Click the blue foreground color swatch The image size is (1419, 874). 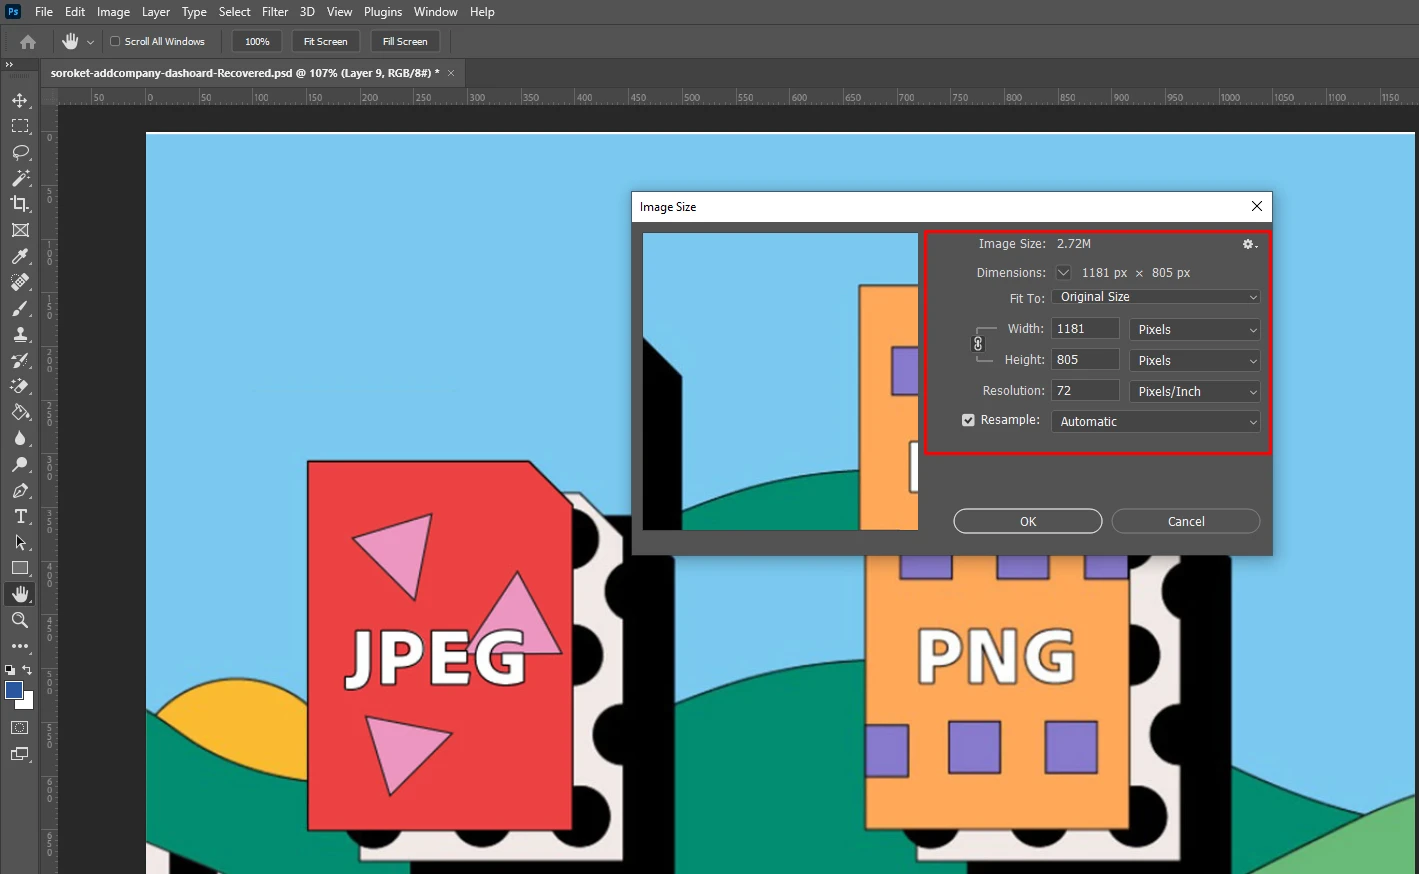[14, 690]
